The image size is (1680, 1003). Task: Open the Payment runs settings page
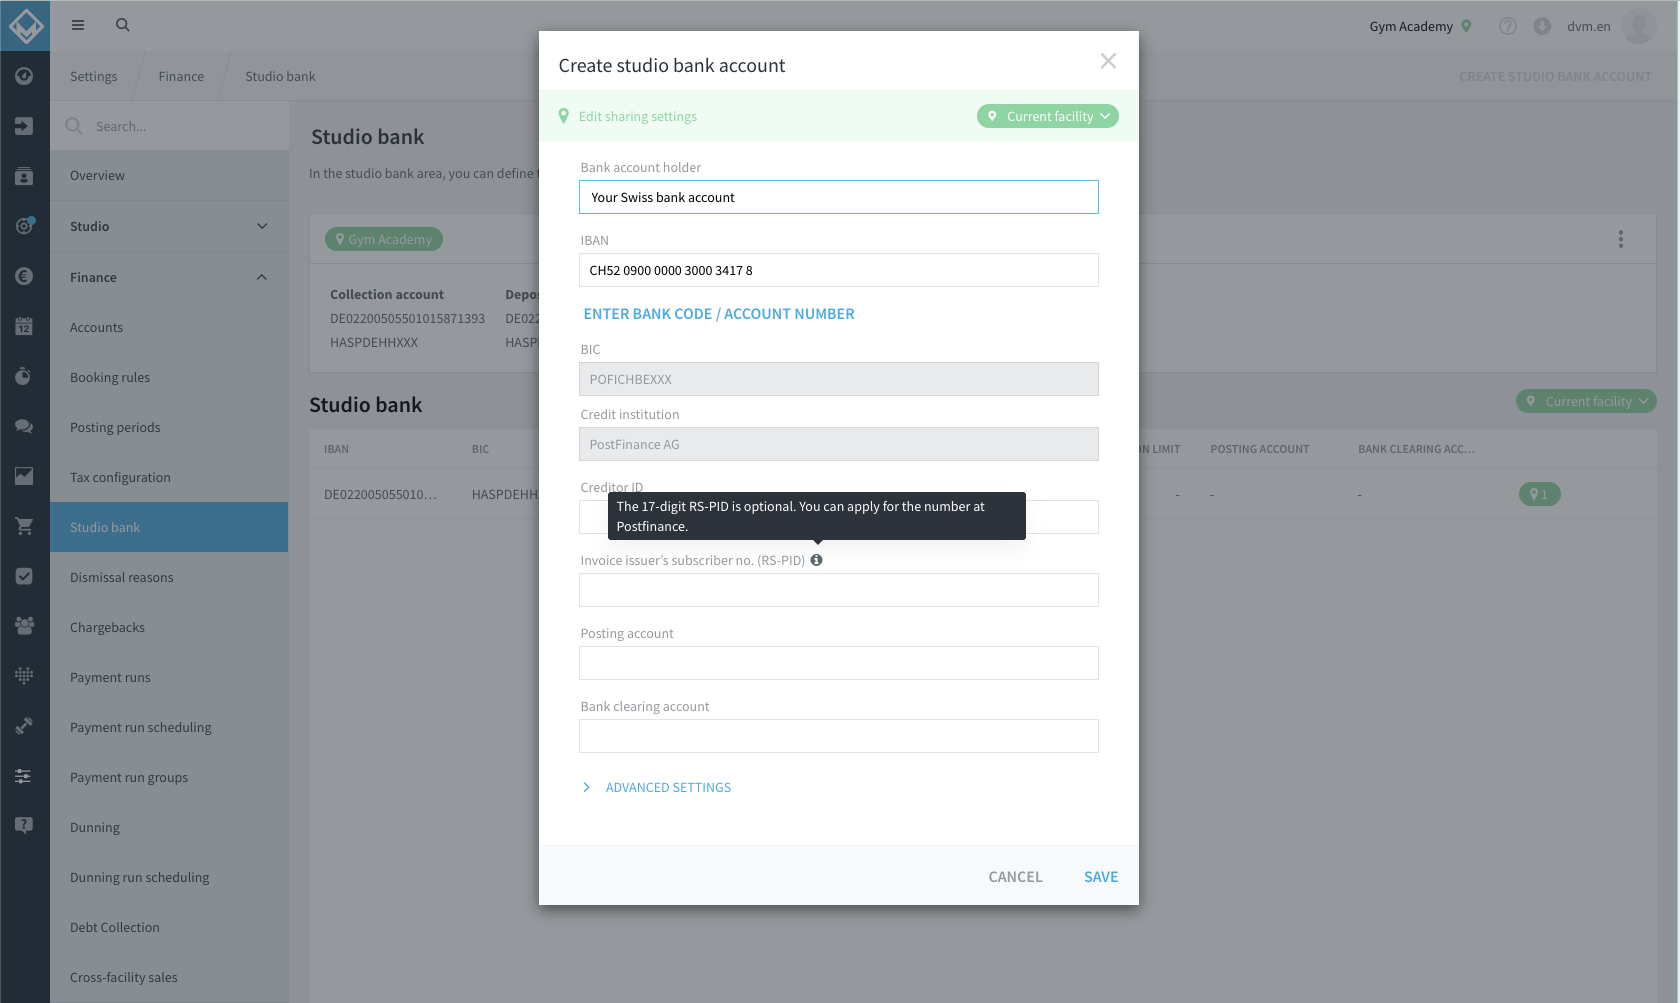(x=110, y=677)
